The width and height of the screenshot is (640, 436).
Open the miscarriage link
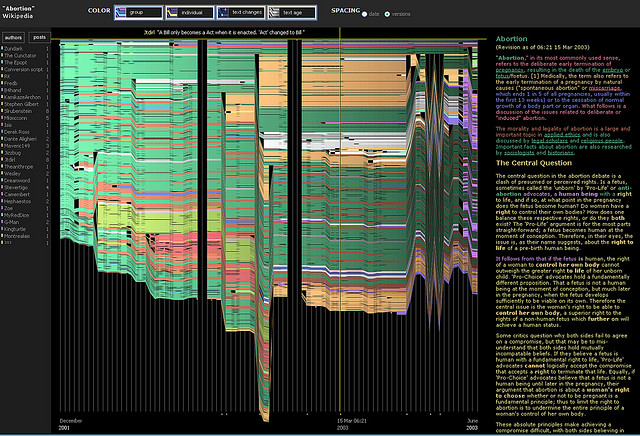[604, 88]
